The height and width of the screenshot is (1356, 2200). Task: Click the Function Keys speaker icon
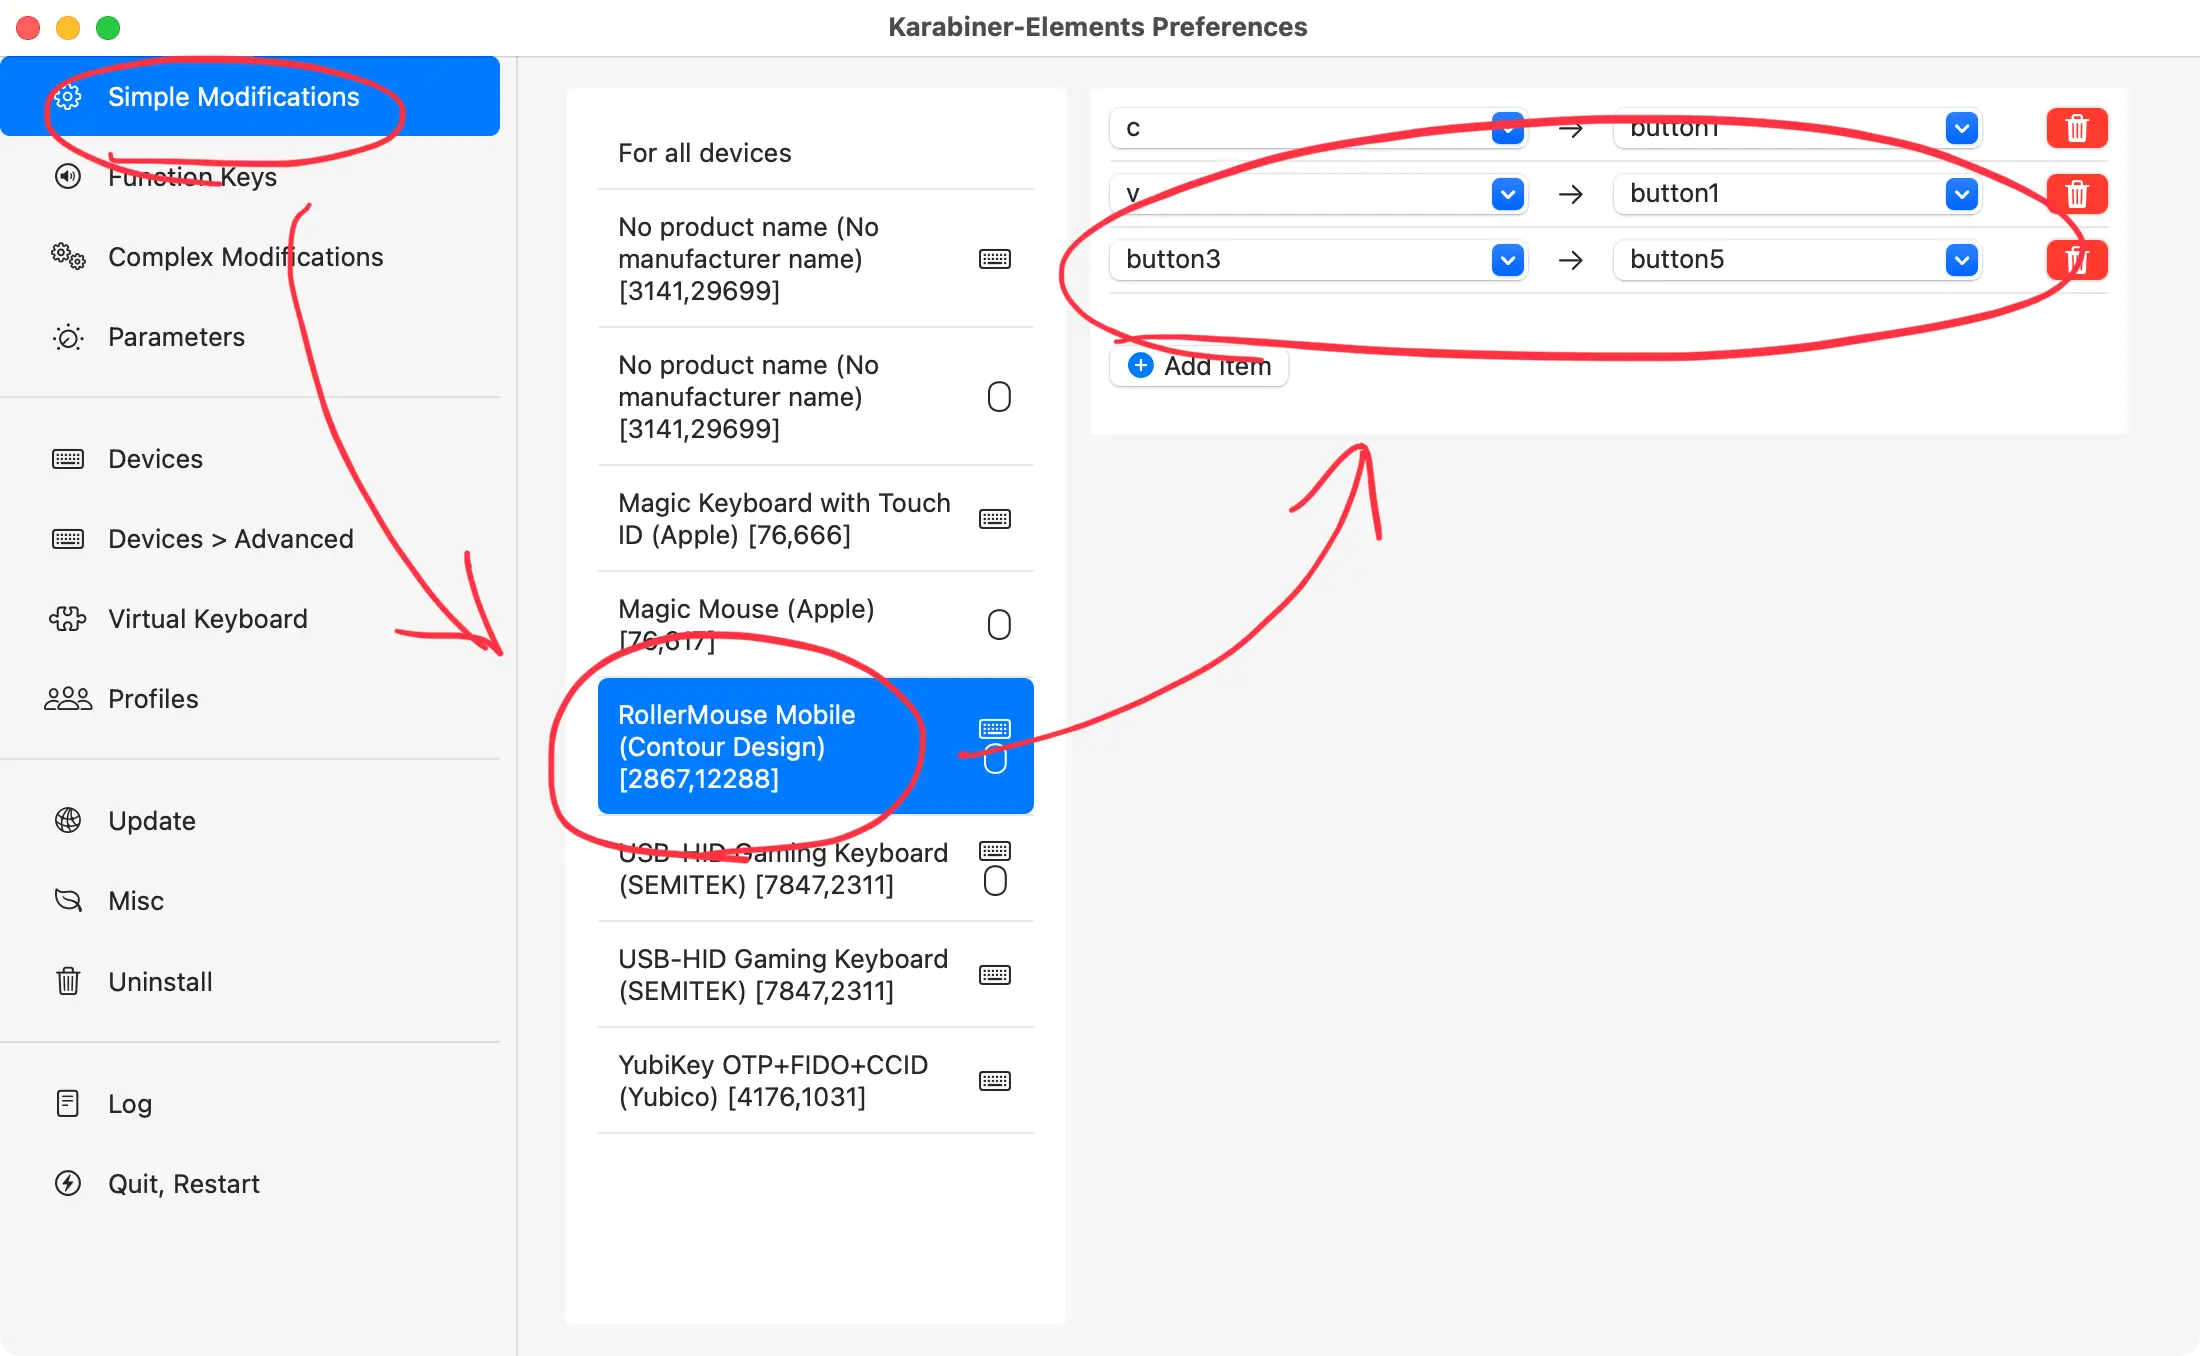tap(68, 177)
